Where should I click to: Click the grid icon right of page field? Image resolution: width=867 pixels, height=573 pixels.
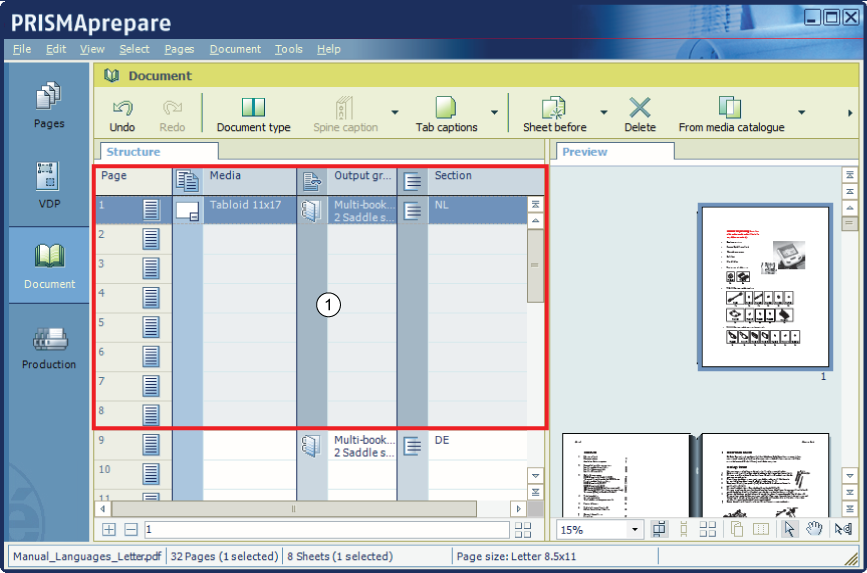[523, 530]
